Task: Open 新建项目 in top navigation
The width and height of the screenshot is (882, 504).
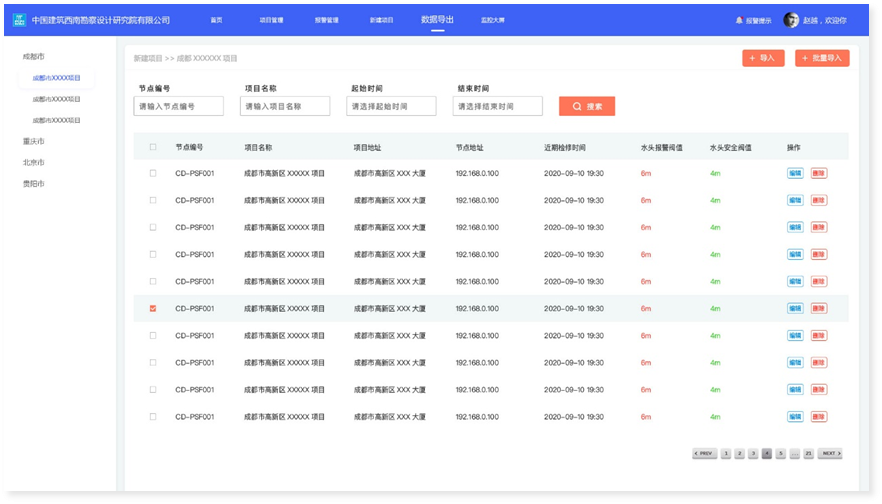Action: [x=381, y=20]
